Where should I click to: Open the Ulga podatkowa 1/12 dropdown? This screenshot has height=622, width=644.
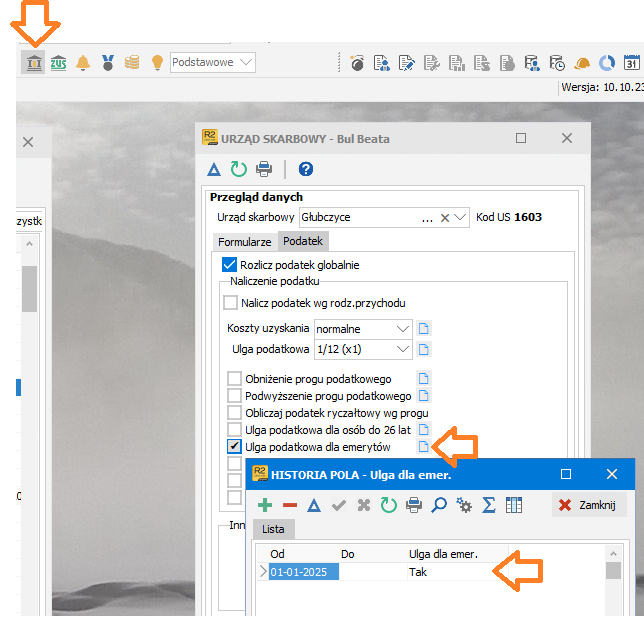pyautogui.click(x=402, y=349)
